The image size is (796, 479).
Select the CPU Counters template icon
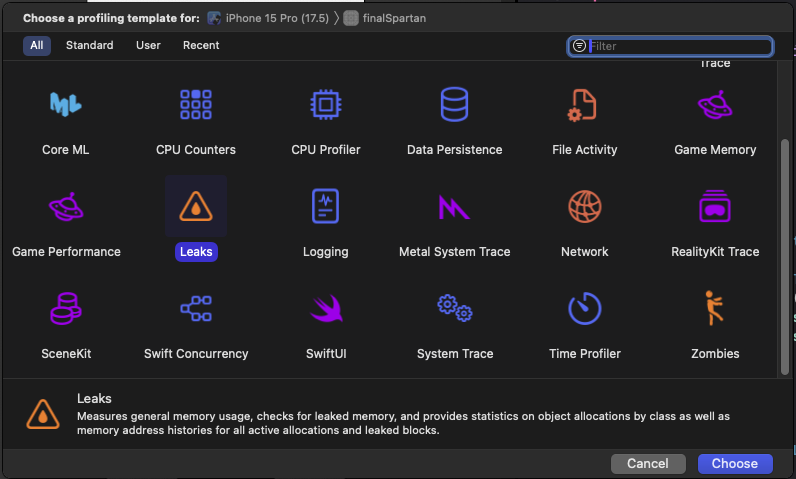click(196, 105)
